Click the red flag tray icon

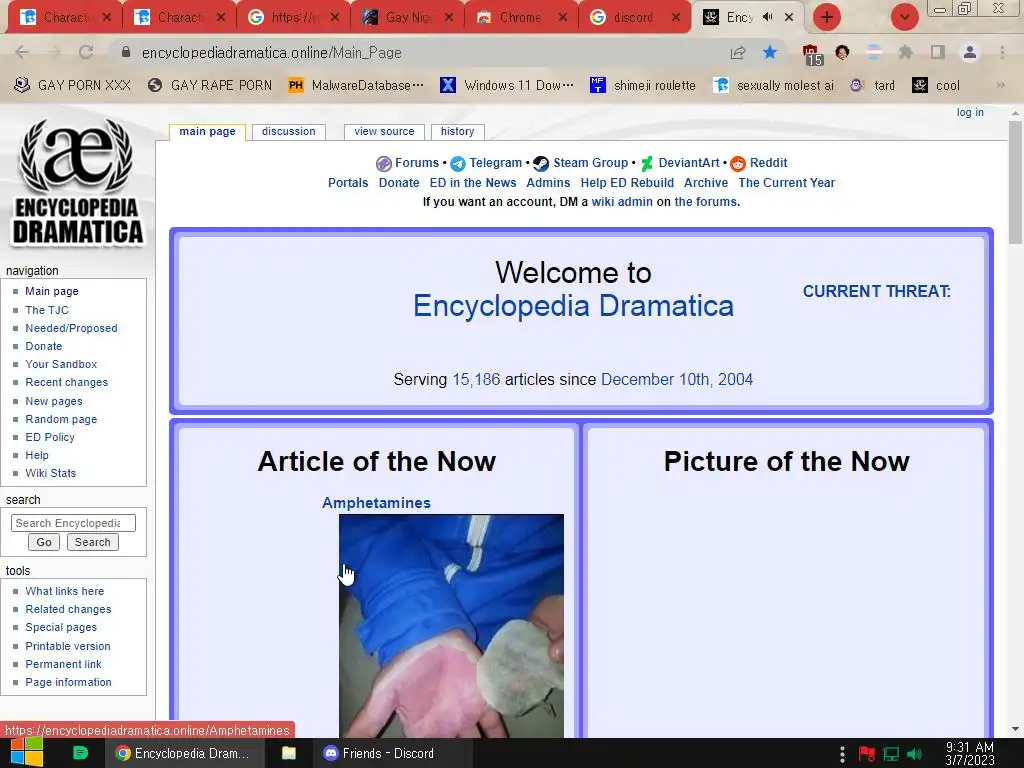tap(867, 754)
